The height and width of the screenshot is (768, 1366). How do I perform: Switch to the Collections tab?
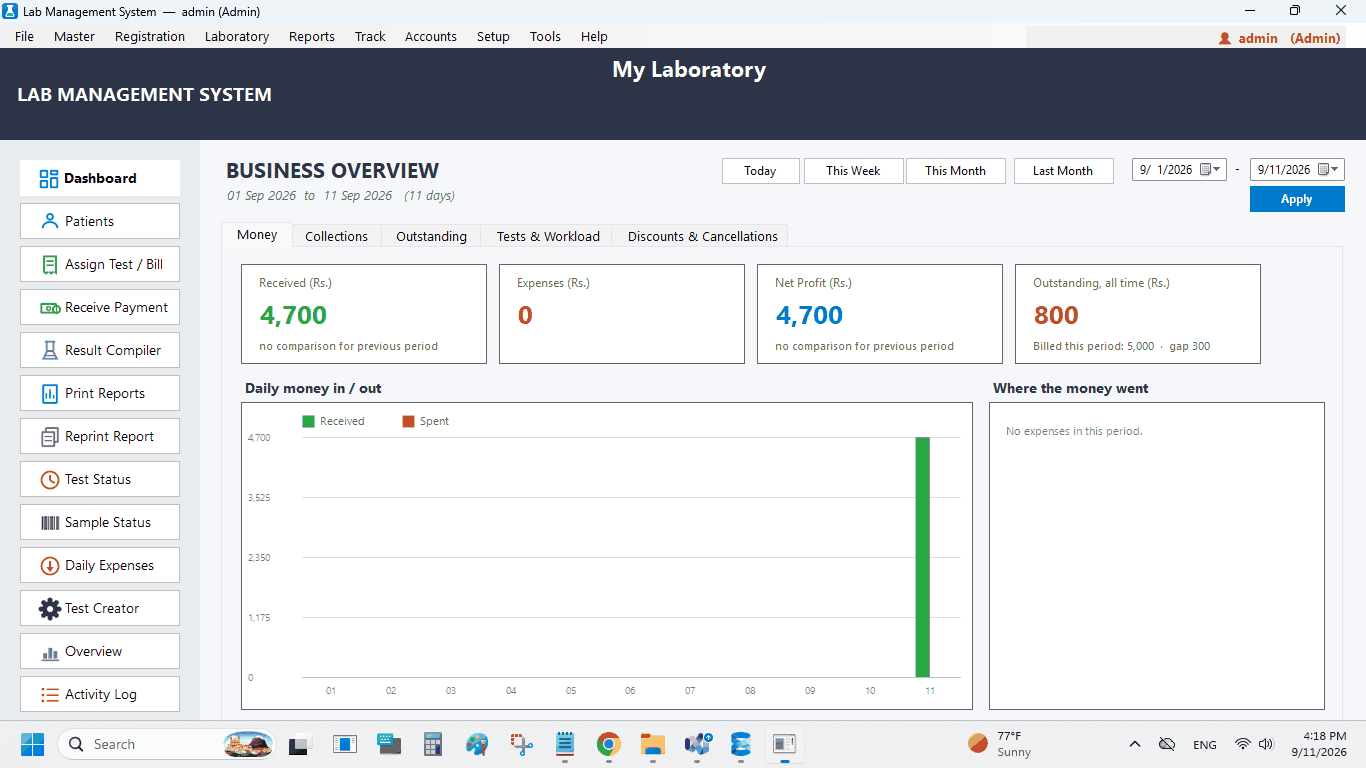(337, 236)
